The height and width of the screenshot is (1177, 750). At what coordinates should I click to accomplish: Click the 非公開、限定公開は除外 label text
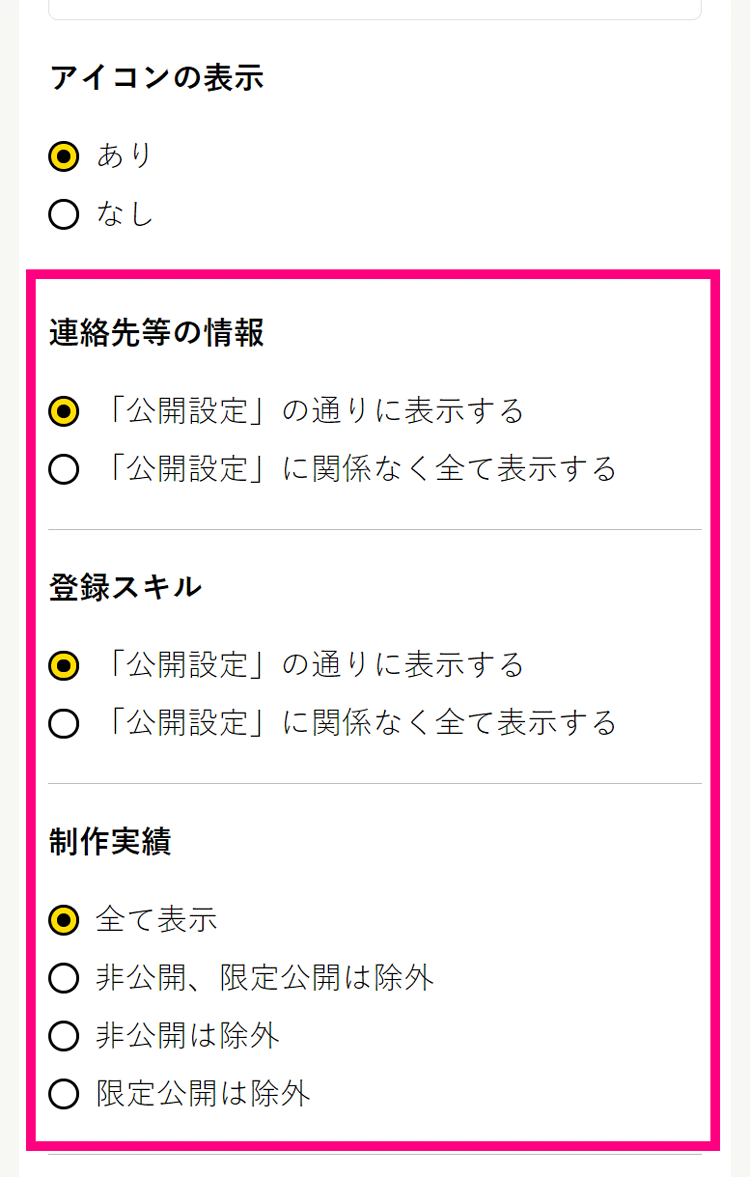(x=265, y=978)
